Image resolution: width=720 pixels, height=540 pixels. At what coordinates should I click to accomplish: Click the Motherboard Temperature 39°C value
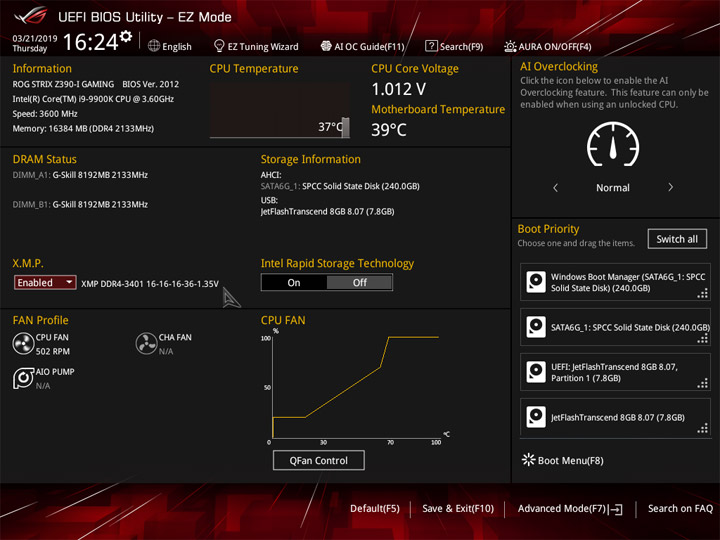point(388,129)
